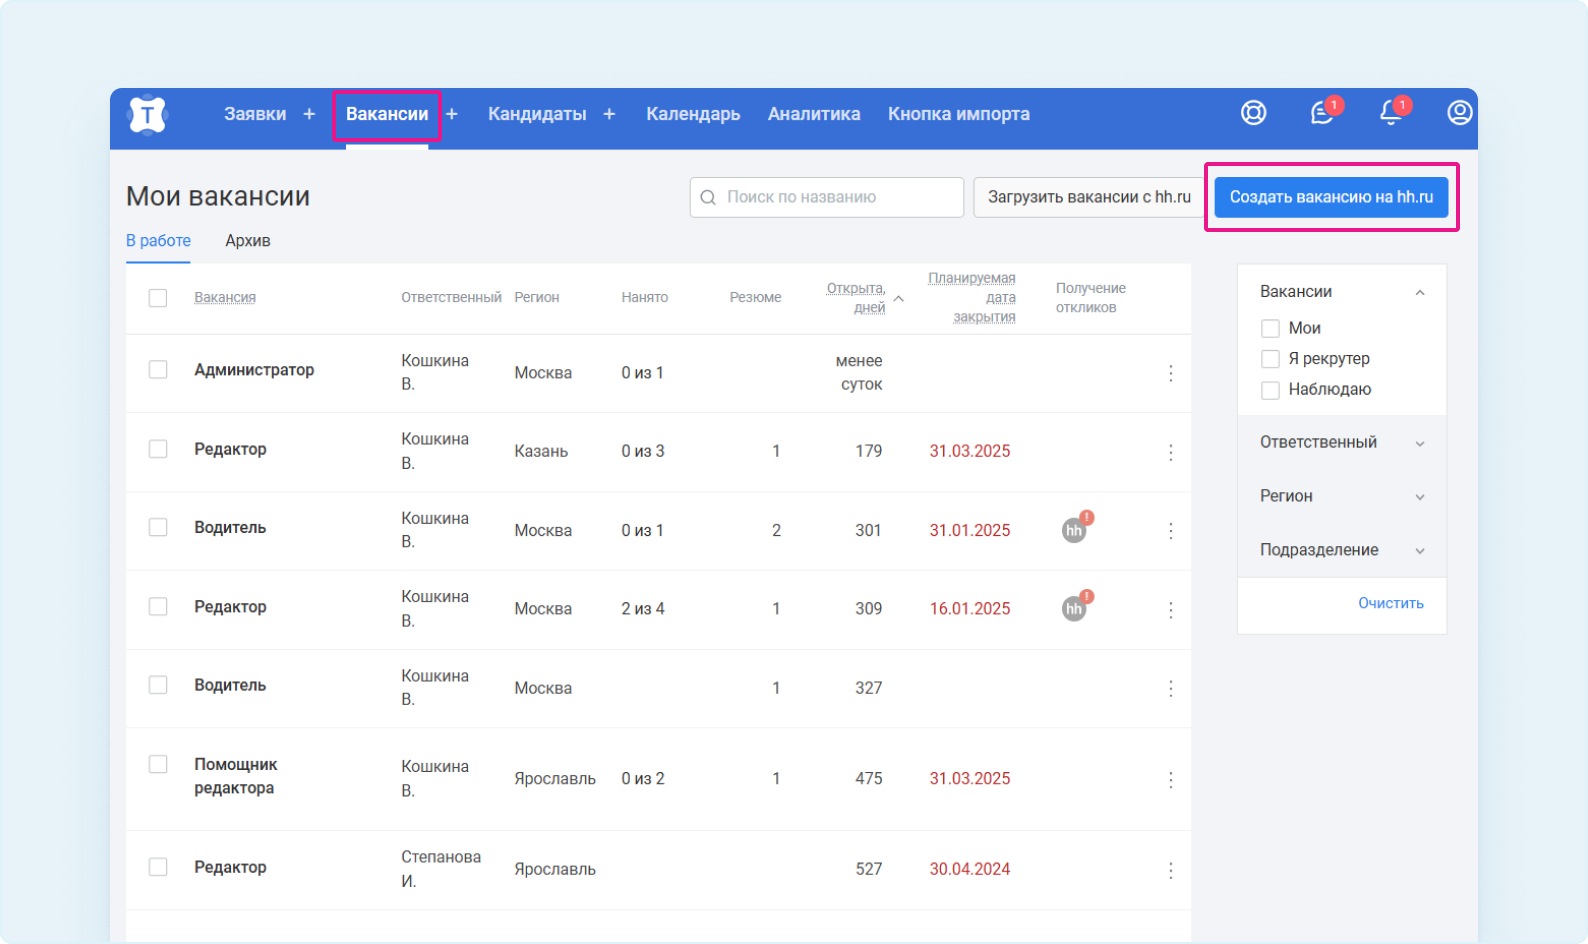Open the support lifebuoy icon
Image resolution: width=1588 pixels, height=944 pixels.
click(x=1253, y=113)
